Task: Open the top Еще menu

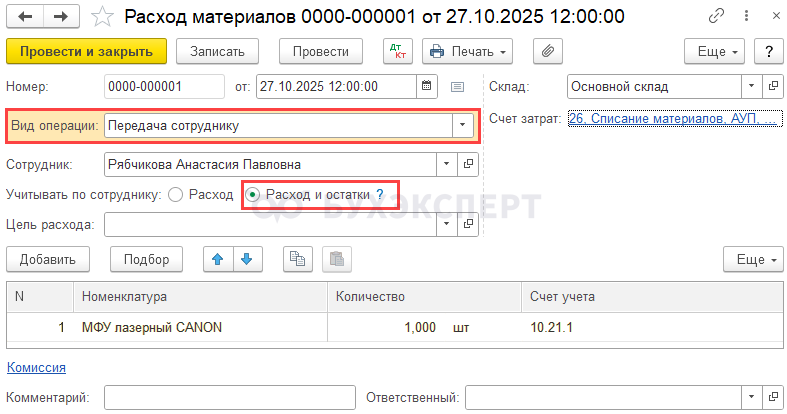Action: coord(714,51)
